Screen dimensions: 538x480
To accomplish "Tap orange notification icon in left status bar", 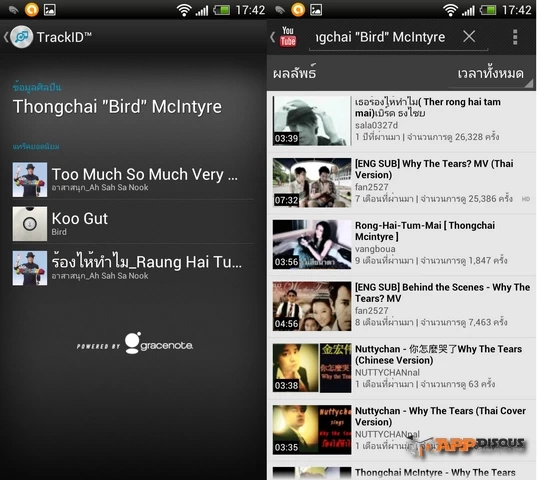I will click(32, 10).
